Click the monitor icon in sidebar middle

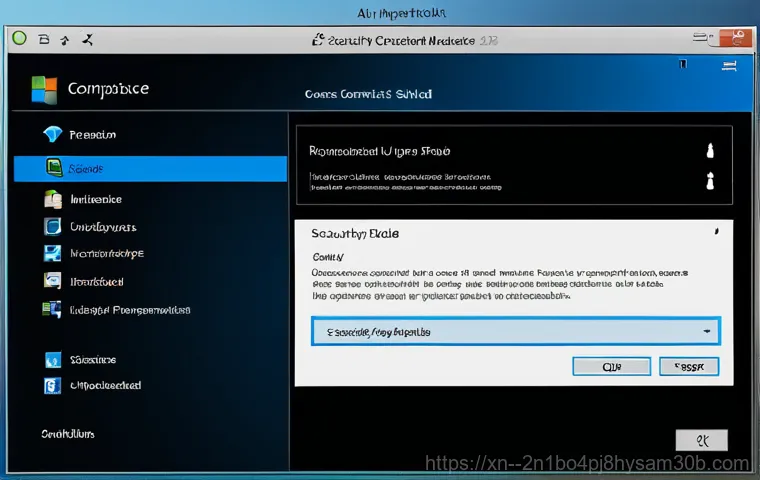click(x=53, y=281)
